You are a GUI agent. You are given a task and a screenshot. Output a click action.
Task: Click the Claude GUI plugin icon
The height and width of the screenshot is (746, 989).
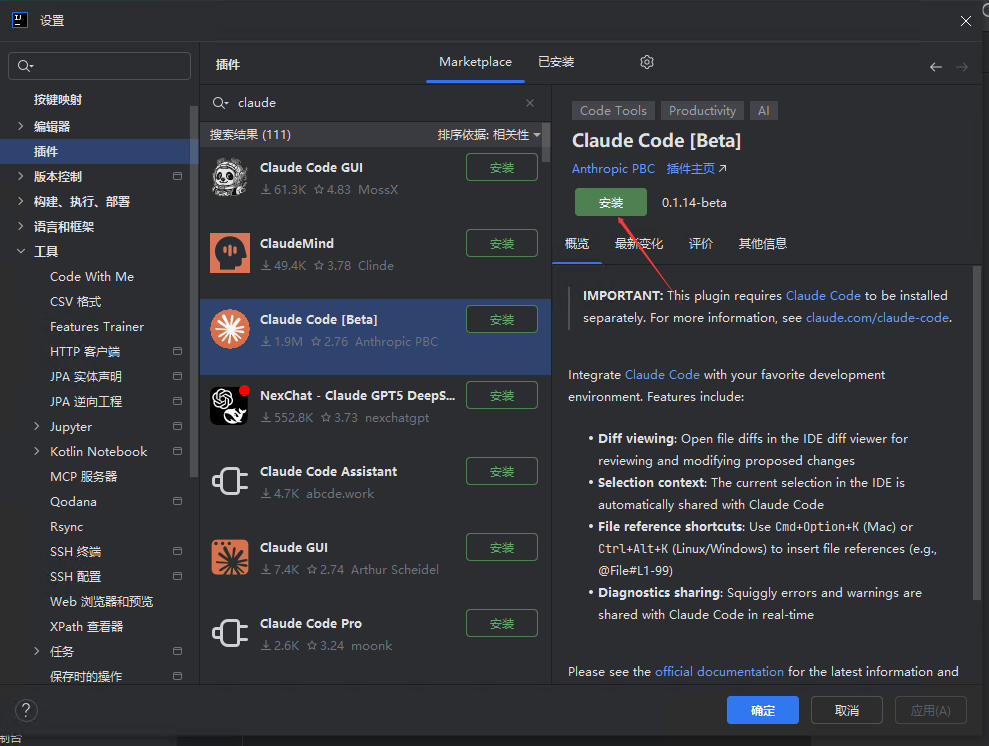[229, 557]
